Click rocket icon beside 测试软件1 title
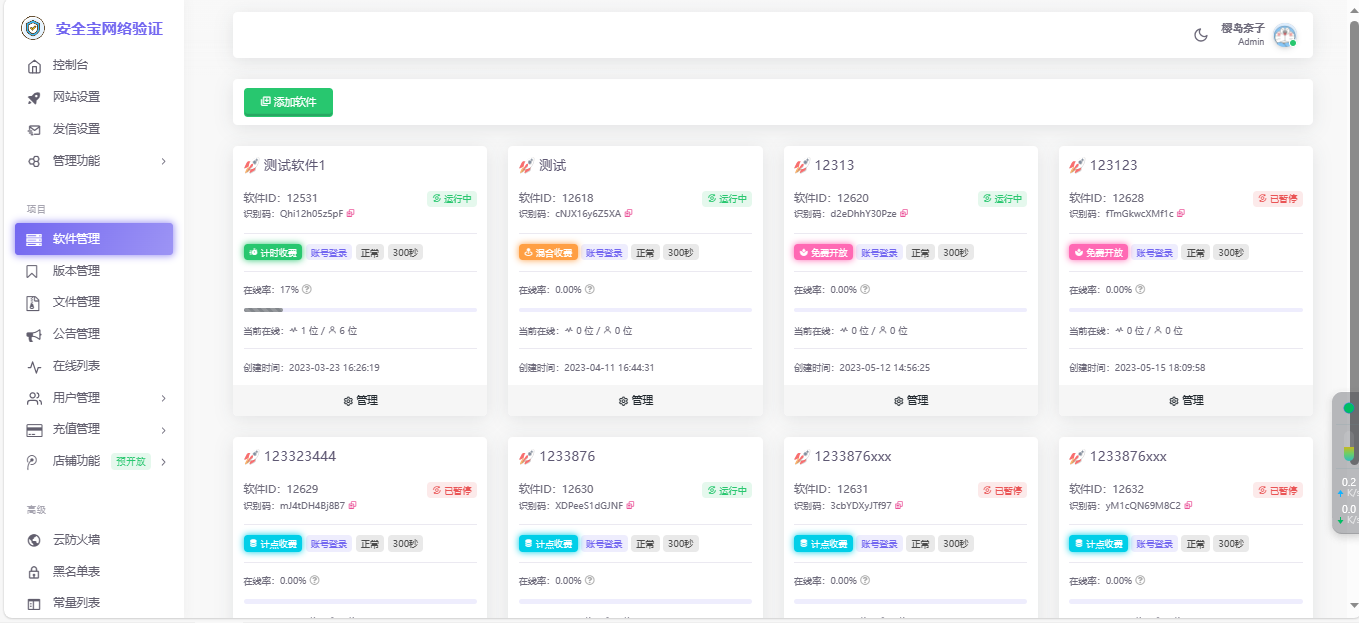Image resolution: width=1359 pixels, height=623 pixels. point(251,166)
